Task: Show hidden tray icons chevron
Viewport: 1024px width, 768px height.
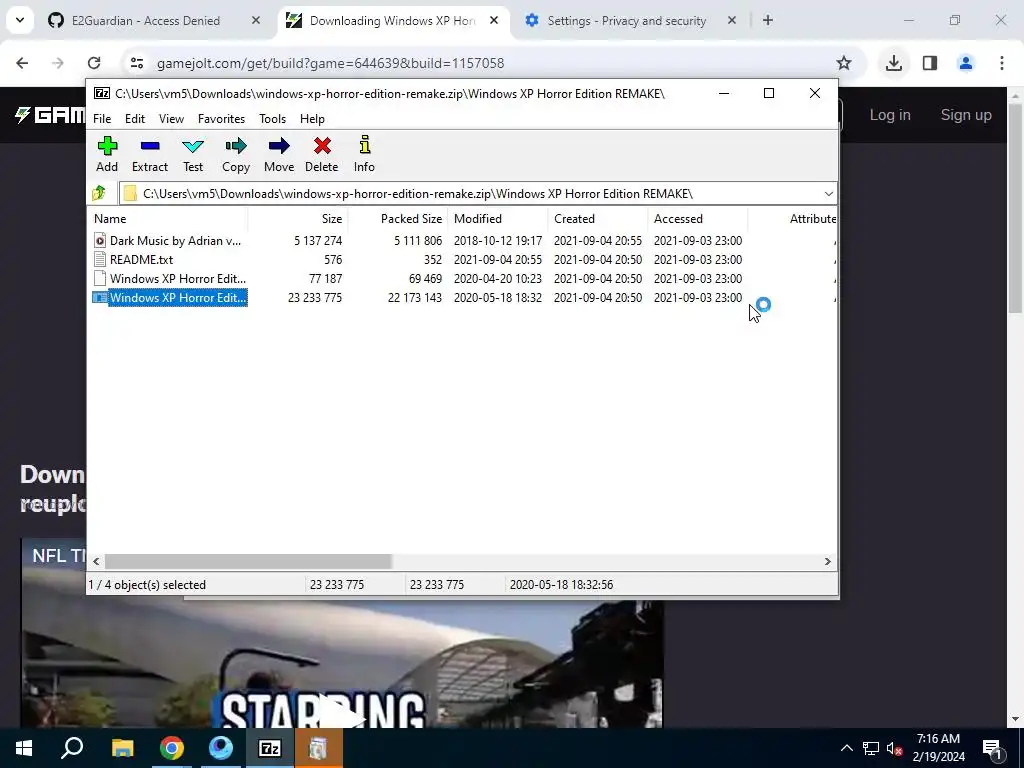Action: (x=846, y=748)
